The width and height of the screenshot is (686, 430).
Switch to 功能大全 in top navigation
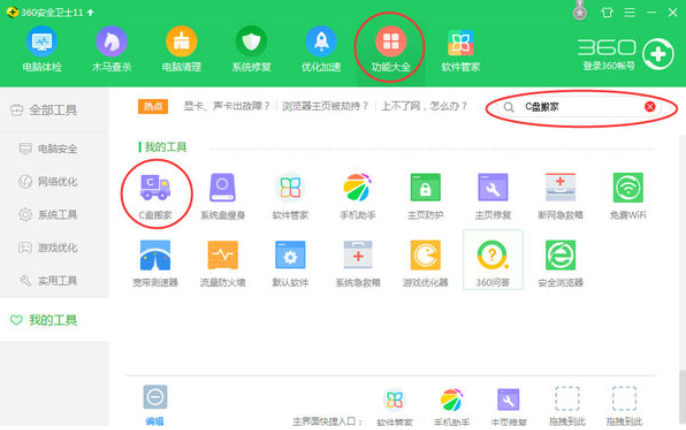pyautogui.click(x=390, y=48)
